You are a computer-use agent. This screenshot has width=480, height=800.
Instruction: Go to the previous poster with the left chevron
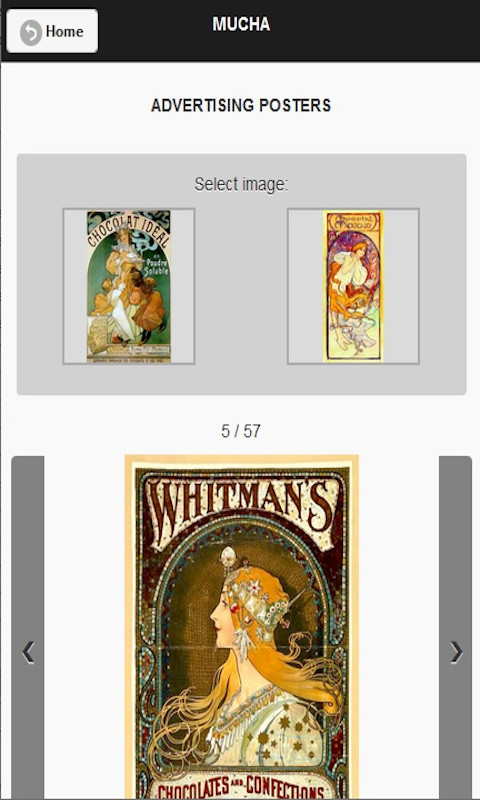coord(28,652)
